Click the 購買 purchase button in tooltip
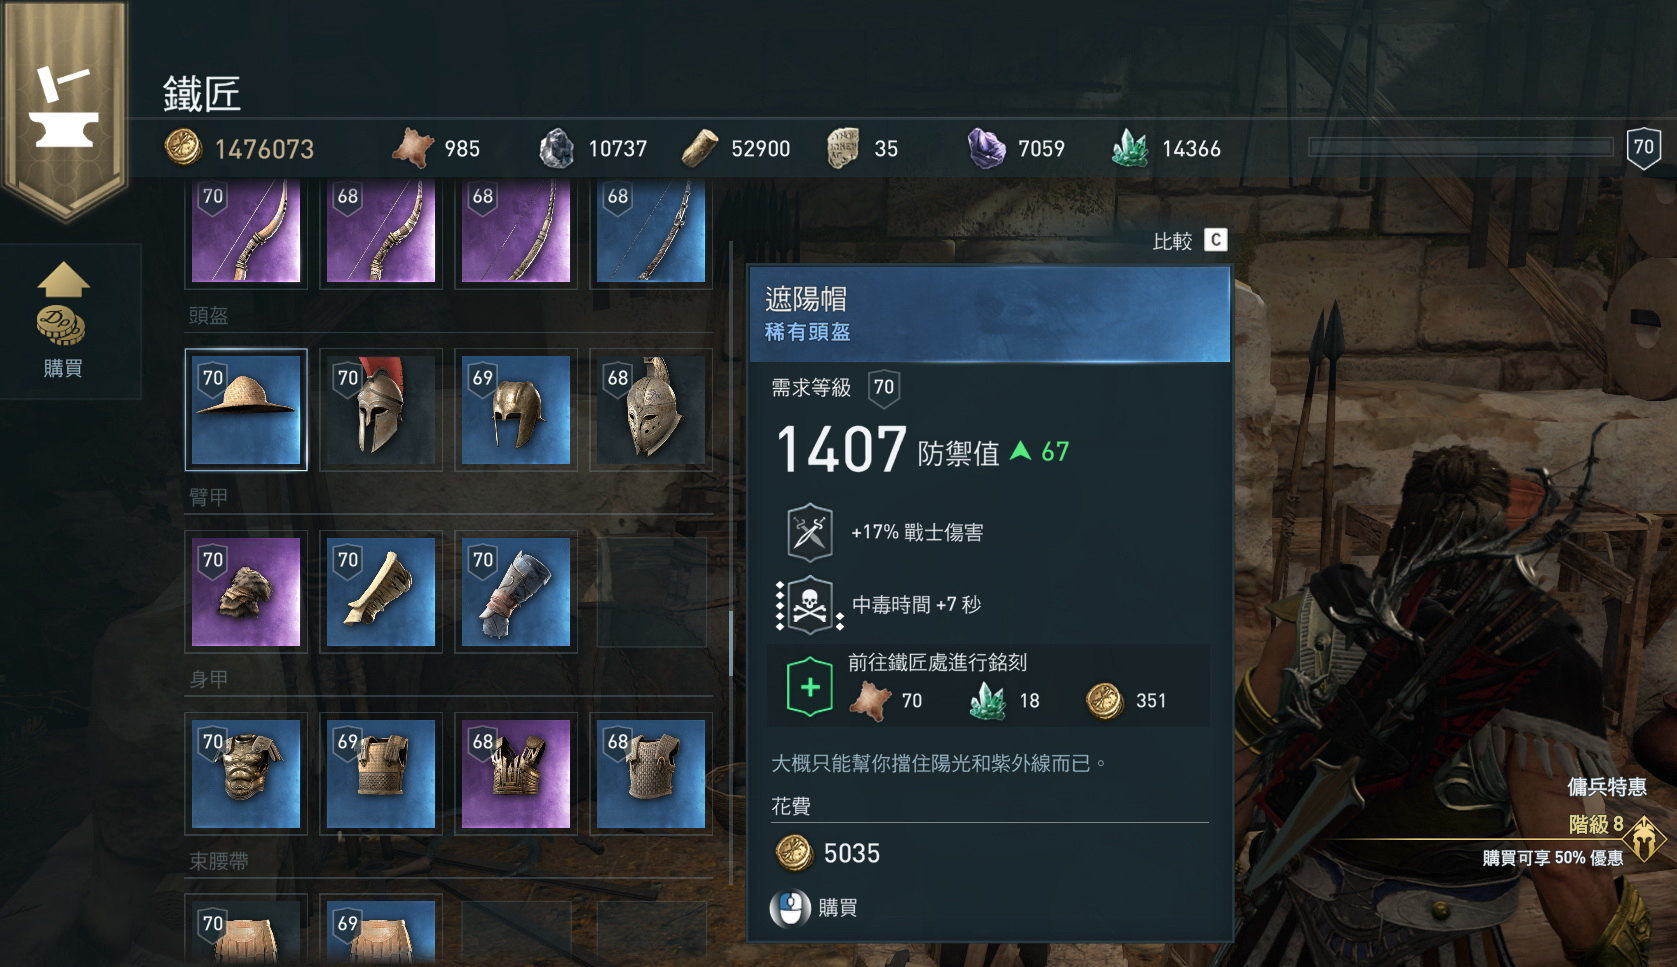Screen dimensions: 1677x967 point(814,908)
